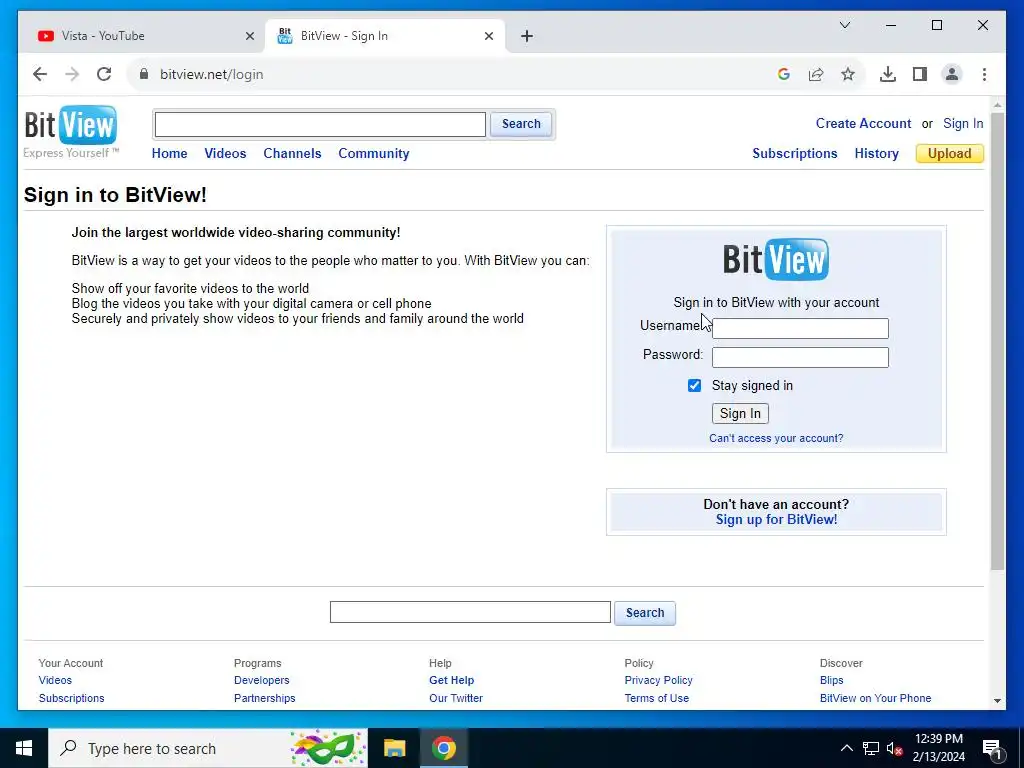Close the Vista - YouTube tab

[249, 36]
